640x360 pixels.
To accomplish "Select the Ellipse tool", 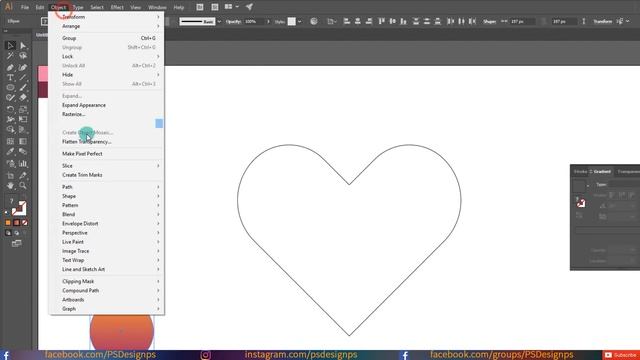I will (x=10, y=87).
